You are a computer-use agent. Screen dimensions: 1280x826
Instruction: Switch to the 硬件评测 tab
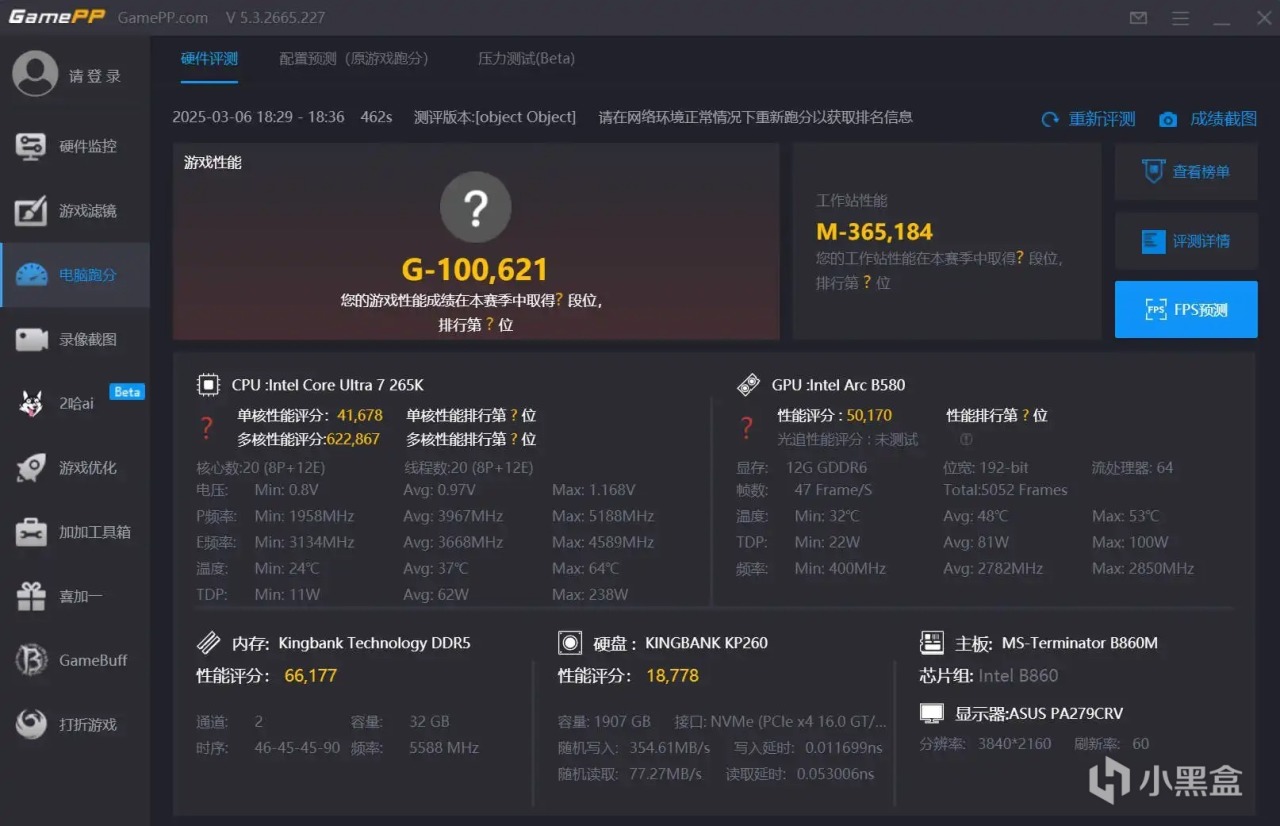209,59
